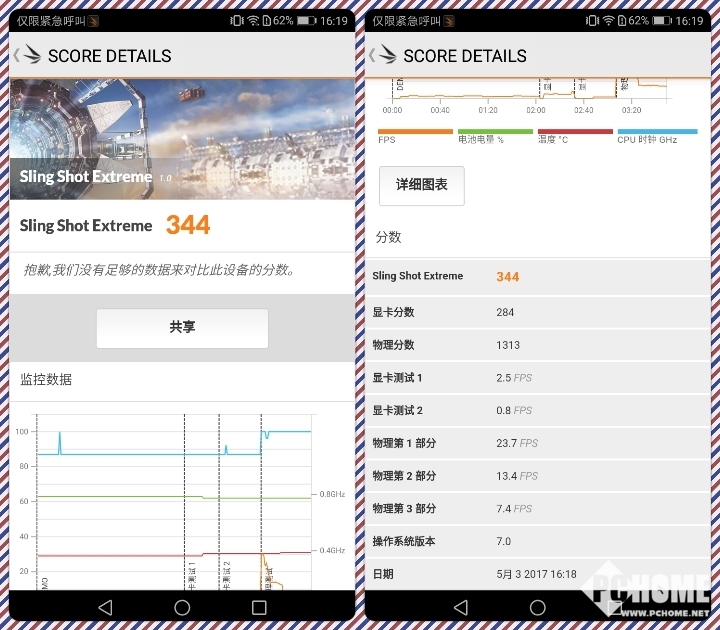Select the 显卡测试 1 2.5 FPS row
720x630 pixels.
[x=538, y=378]
